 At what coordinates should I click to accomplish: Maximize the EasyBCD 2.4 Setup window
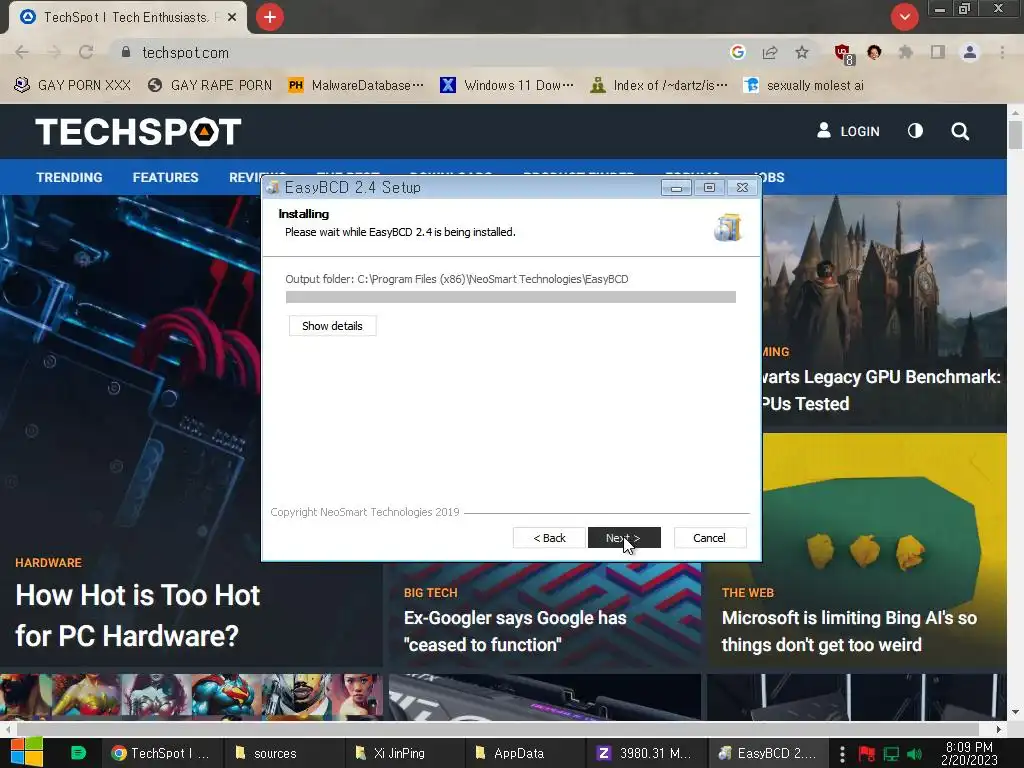[x=709, y=188]
